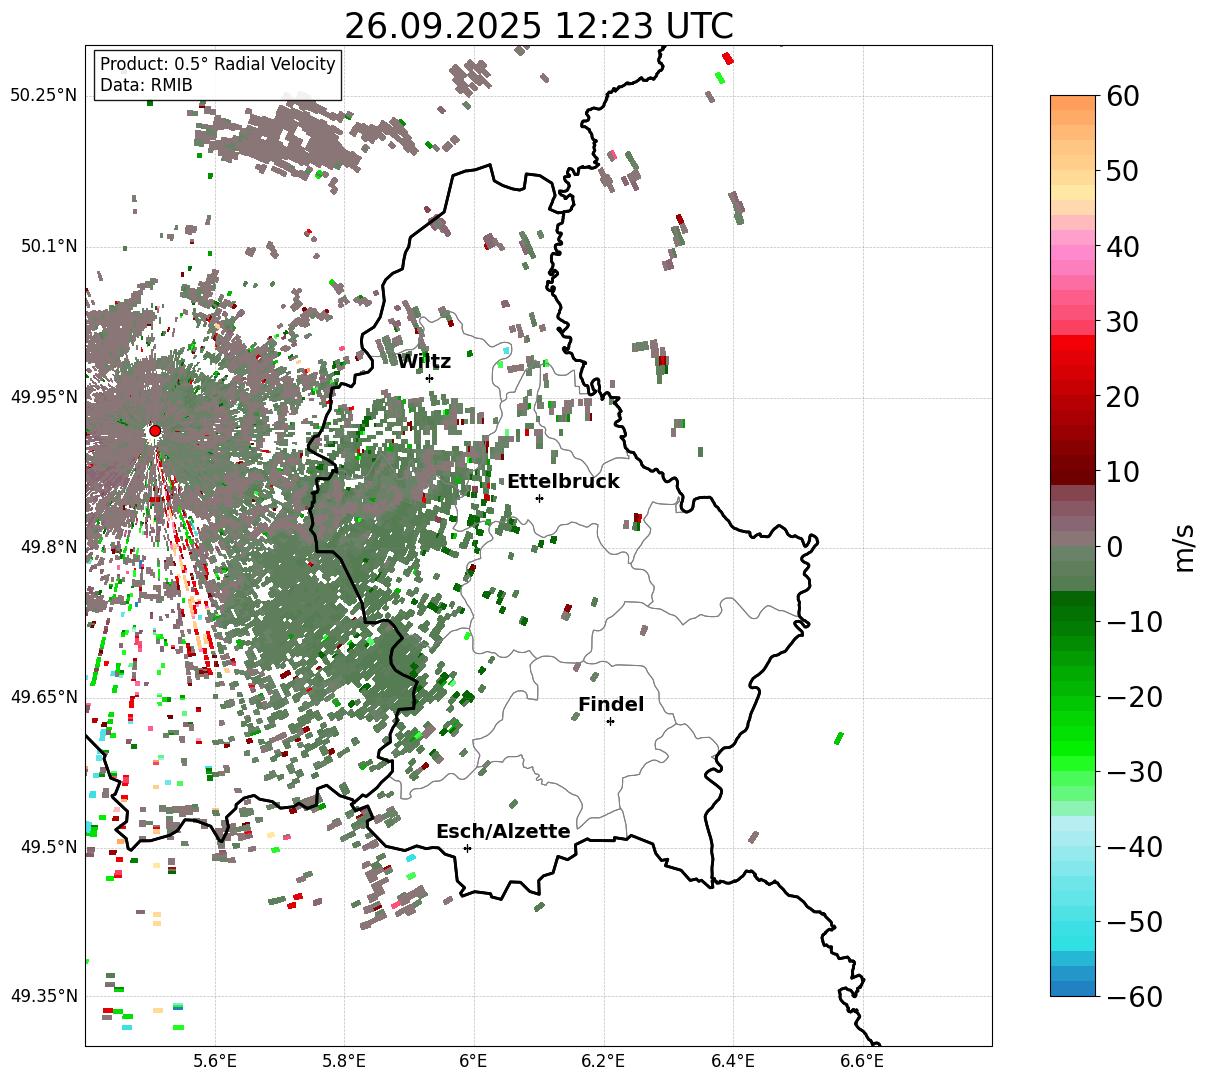This screenshot has width=1207, height=1081.
Task: Click the 49.8°N latitude tick label
Action: (48, 547)
